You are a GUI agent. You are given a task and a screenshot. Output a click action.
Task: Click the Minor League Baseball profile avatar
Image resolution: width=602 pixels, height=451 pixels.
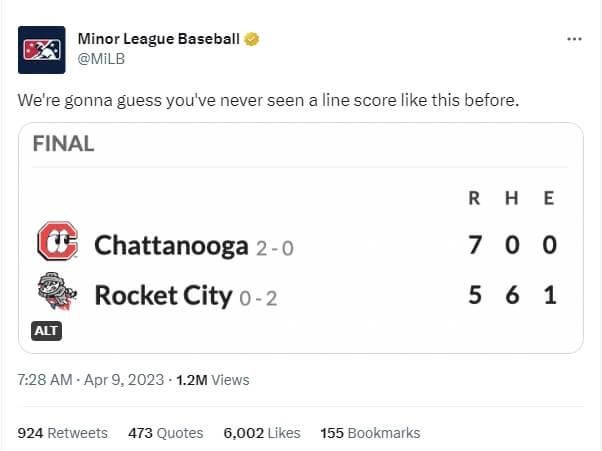click(42, 49)
